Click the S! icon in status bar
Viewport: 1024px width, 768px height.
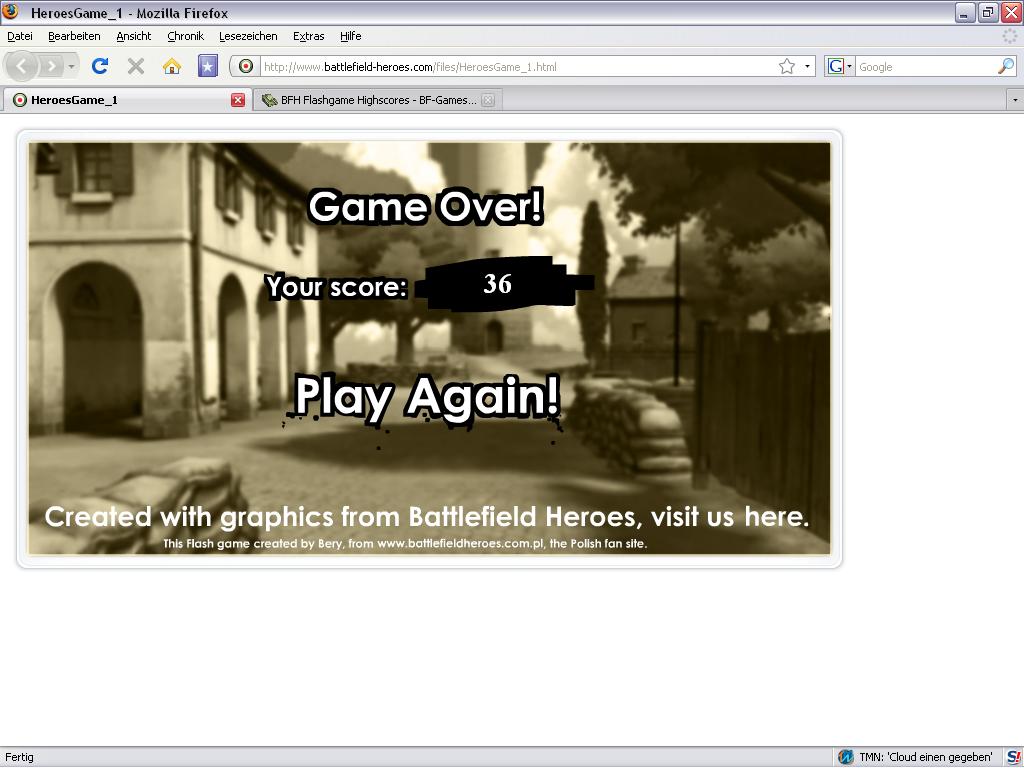[1013, 757]
